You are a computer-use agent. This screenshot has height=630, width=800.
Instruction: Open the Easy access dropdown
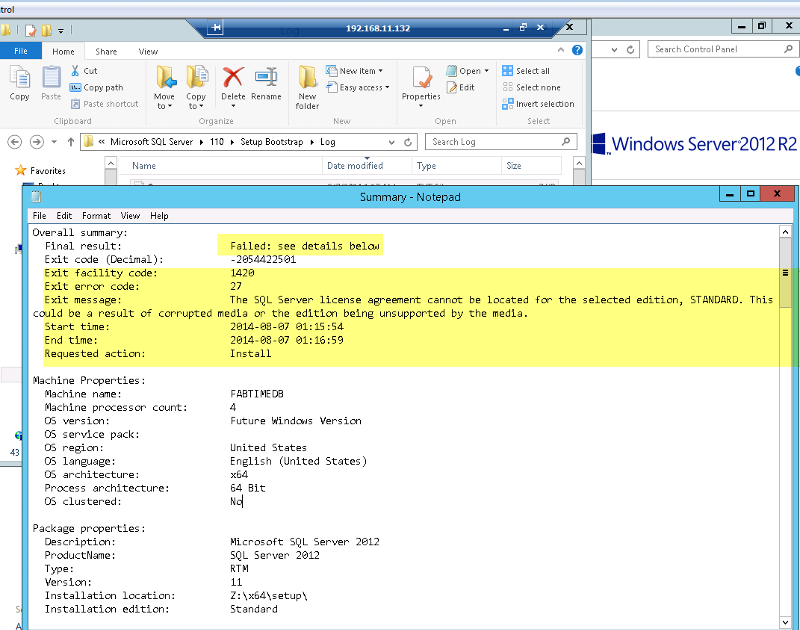pos(358,88)
